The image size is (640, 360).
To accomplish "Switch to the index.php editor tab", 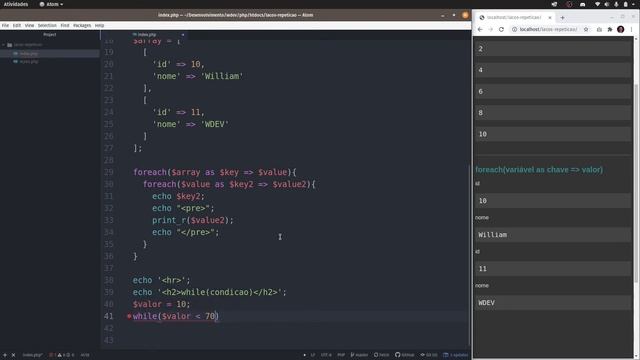I will (147, 35).
